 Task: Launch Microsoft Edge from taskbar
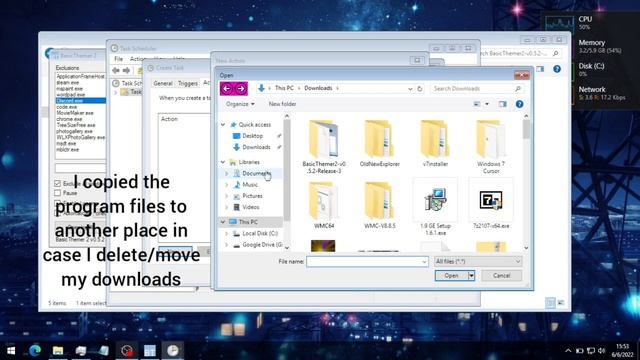(35, 351)
